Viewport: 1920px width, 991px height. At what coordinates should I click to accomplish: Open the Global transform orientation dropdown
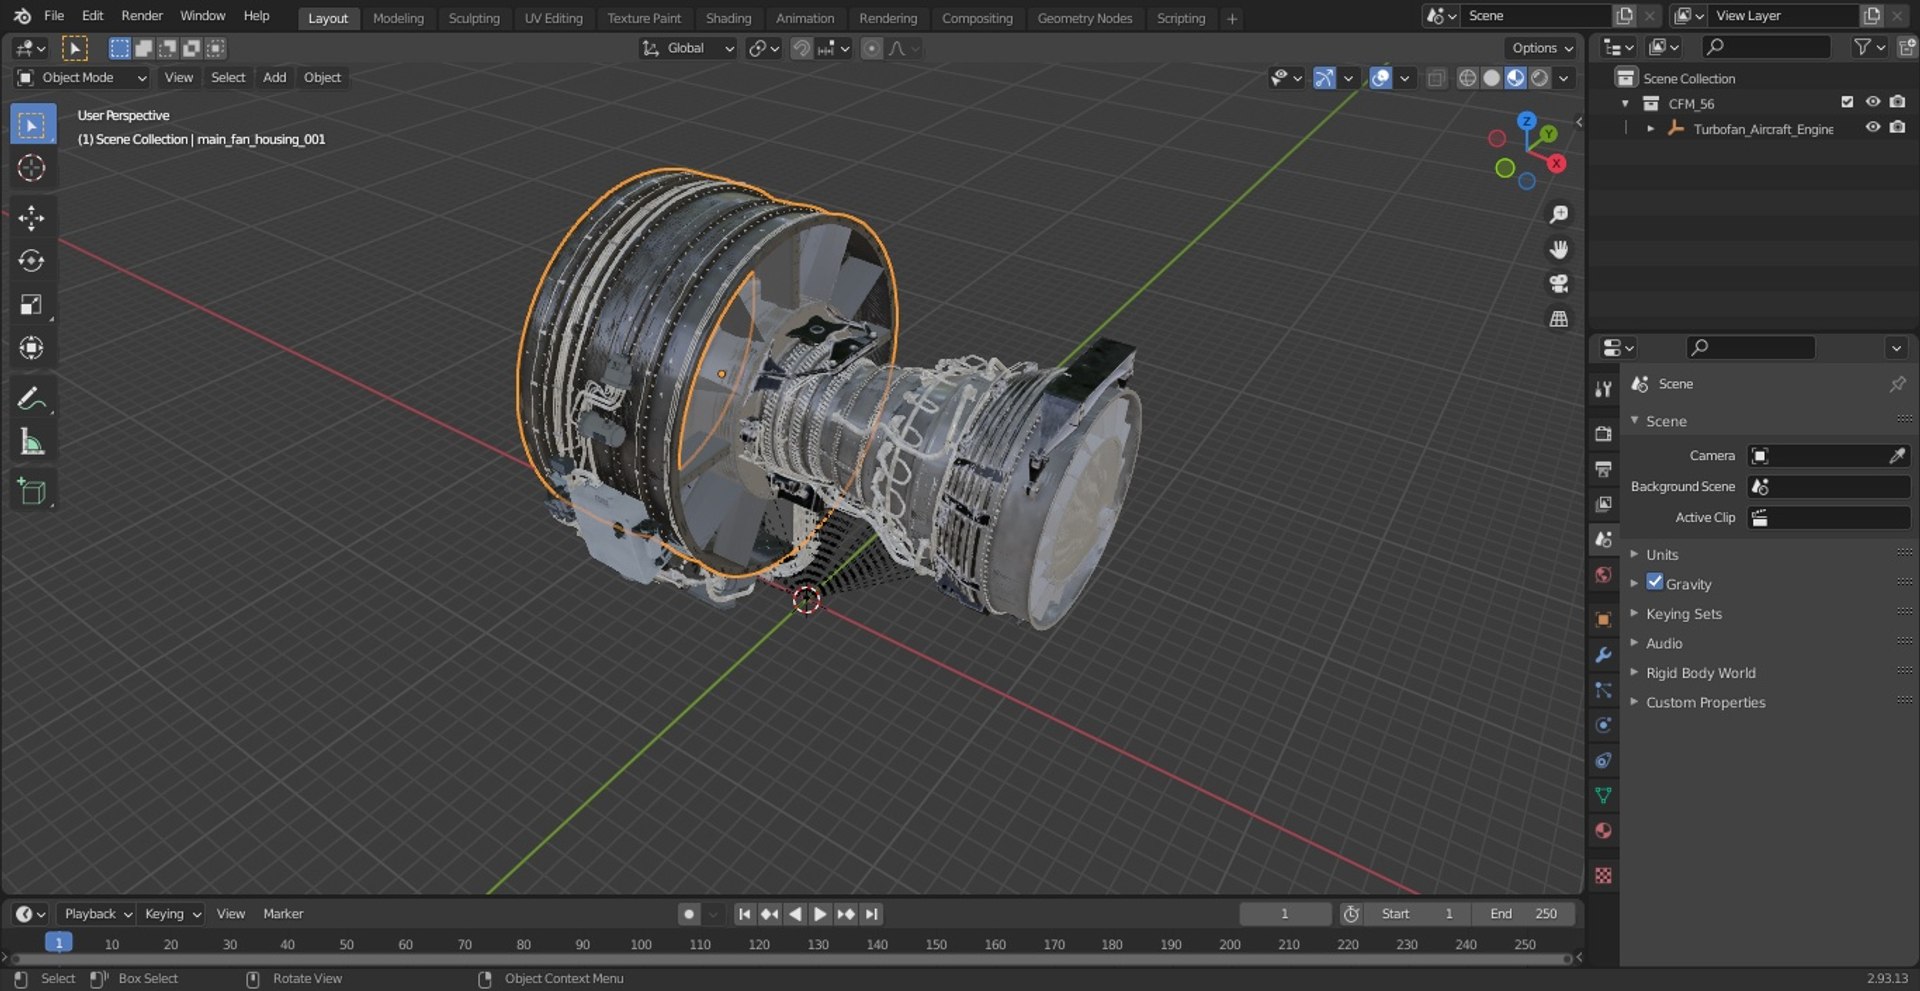pyautogui.click(x=688, y=48)
